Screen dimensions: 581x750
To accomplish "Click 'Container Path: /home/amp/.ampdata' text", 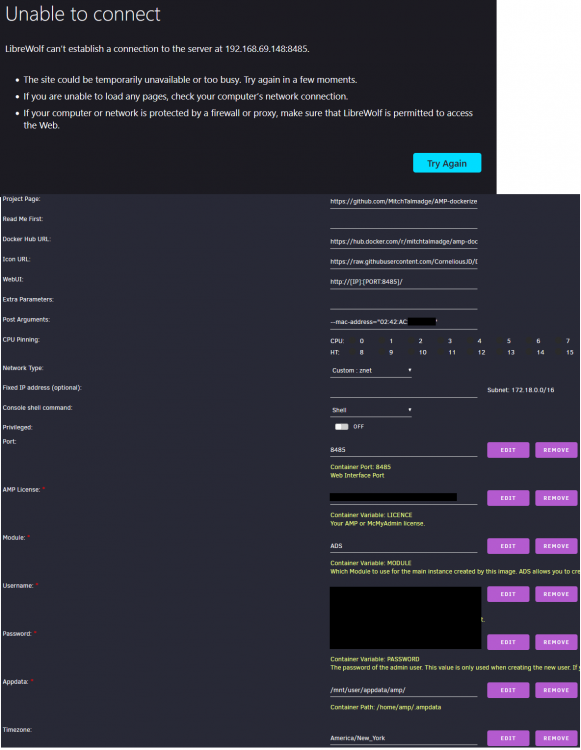I will 385,707.
